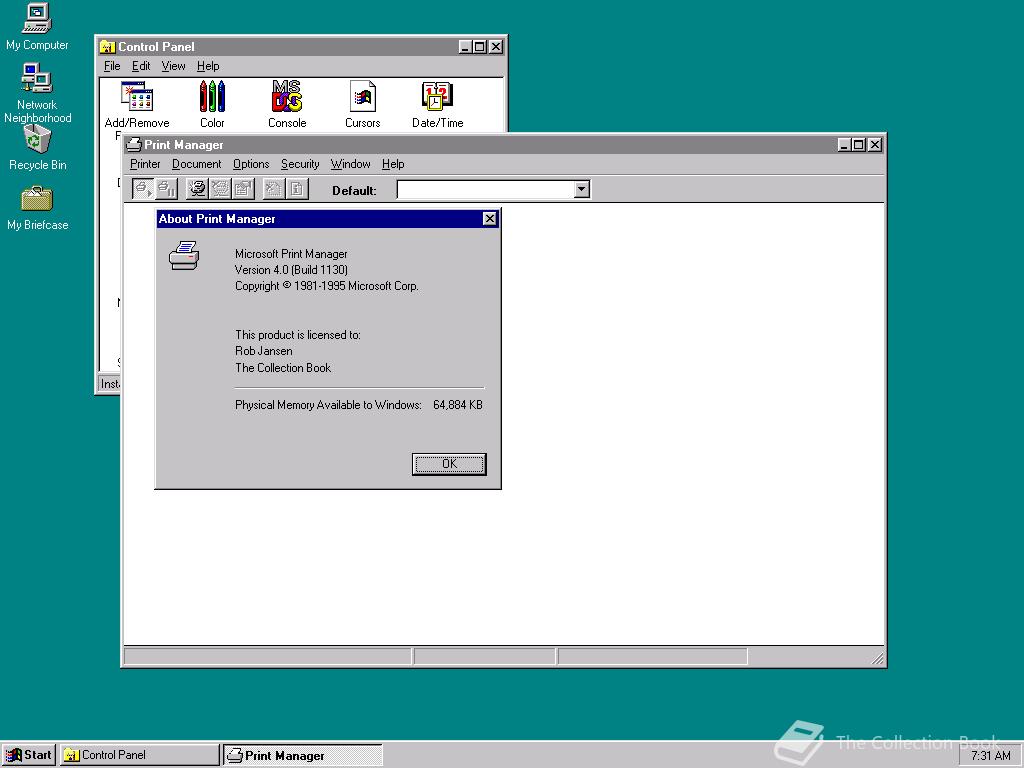The image size is (1024, 768).
Task: Select the My Briefcase desktop icon
Action: [37, 208]
